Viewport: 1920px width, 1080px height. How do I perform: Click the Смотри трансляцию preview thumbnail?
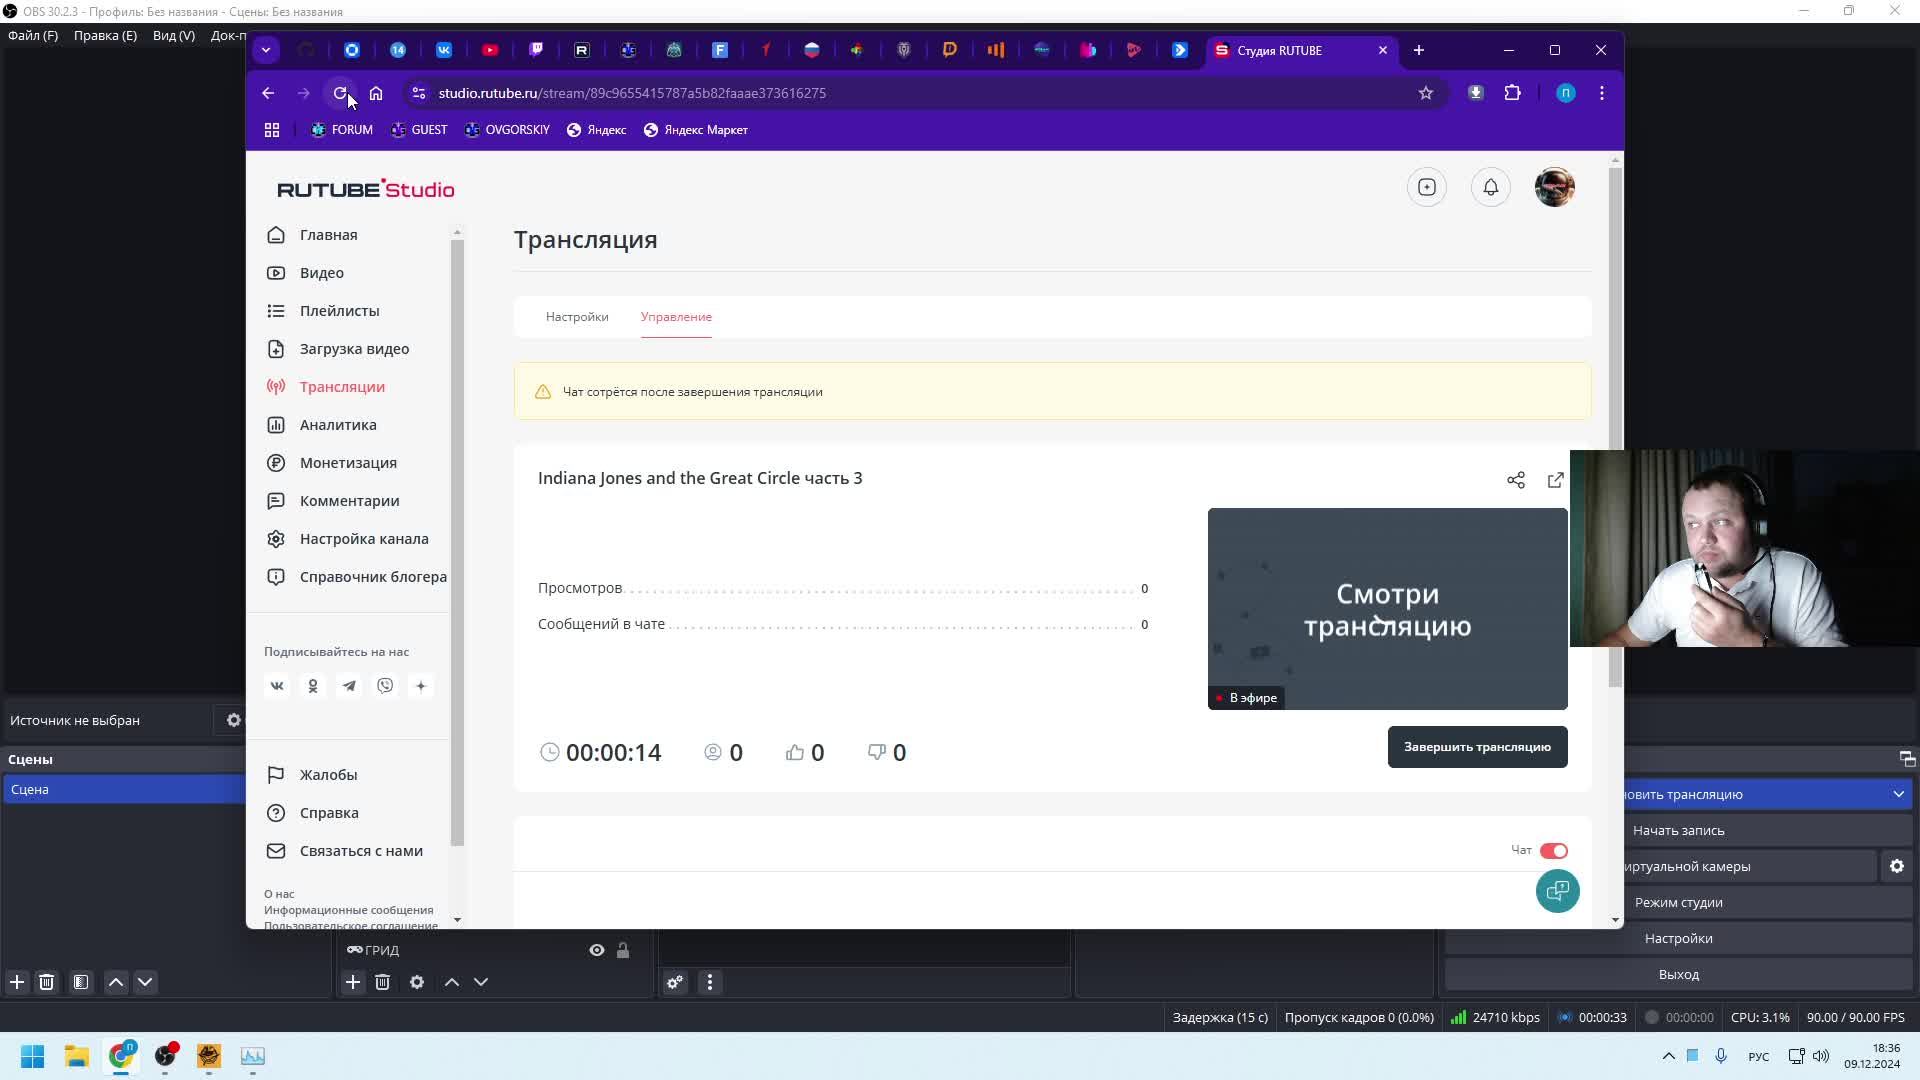(1387, 609)
